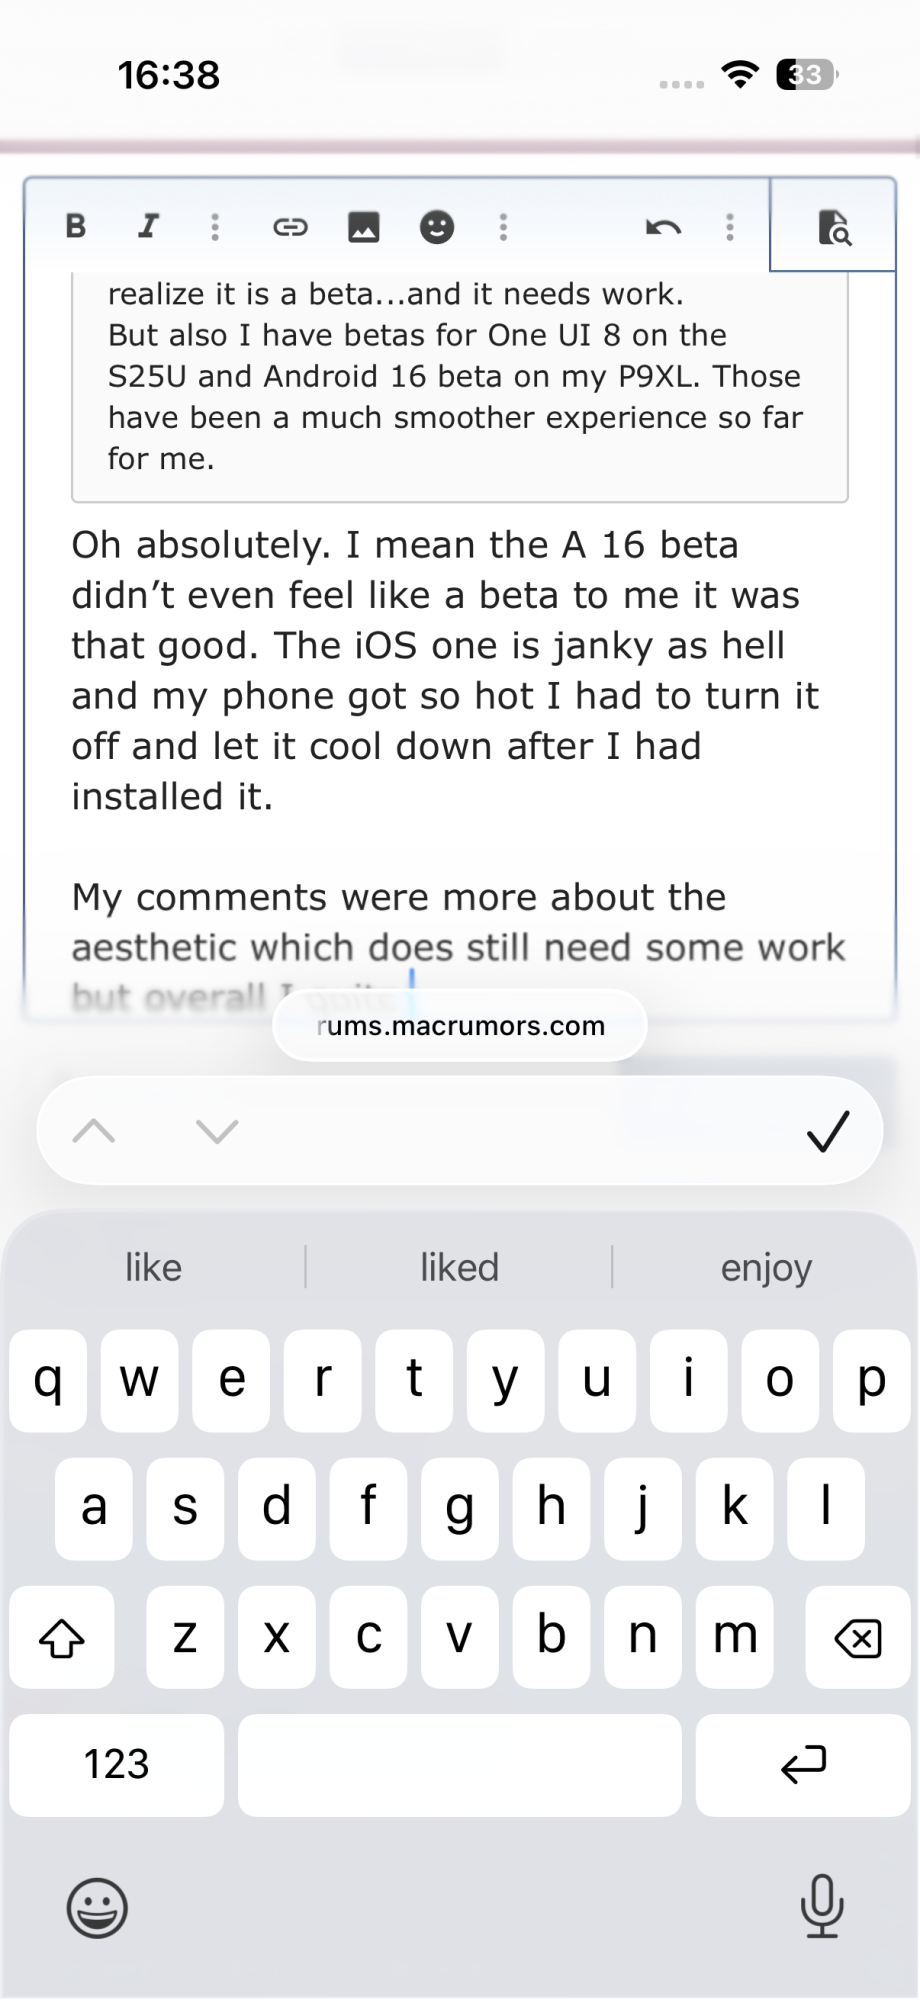Choose the 'enjoy' word suggestion
The image size is (920, 2000).
(766, 1267)
